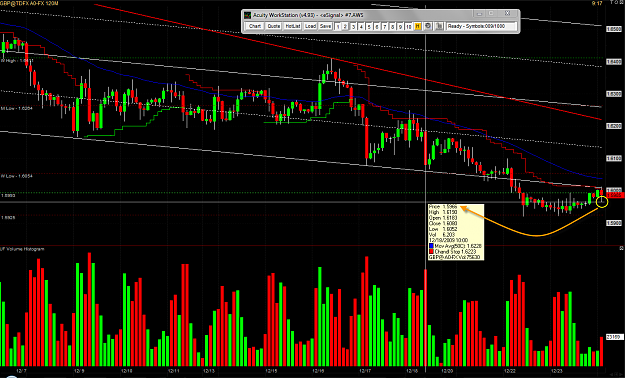Click the GBP chart symbol title label

coord(30,3)
